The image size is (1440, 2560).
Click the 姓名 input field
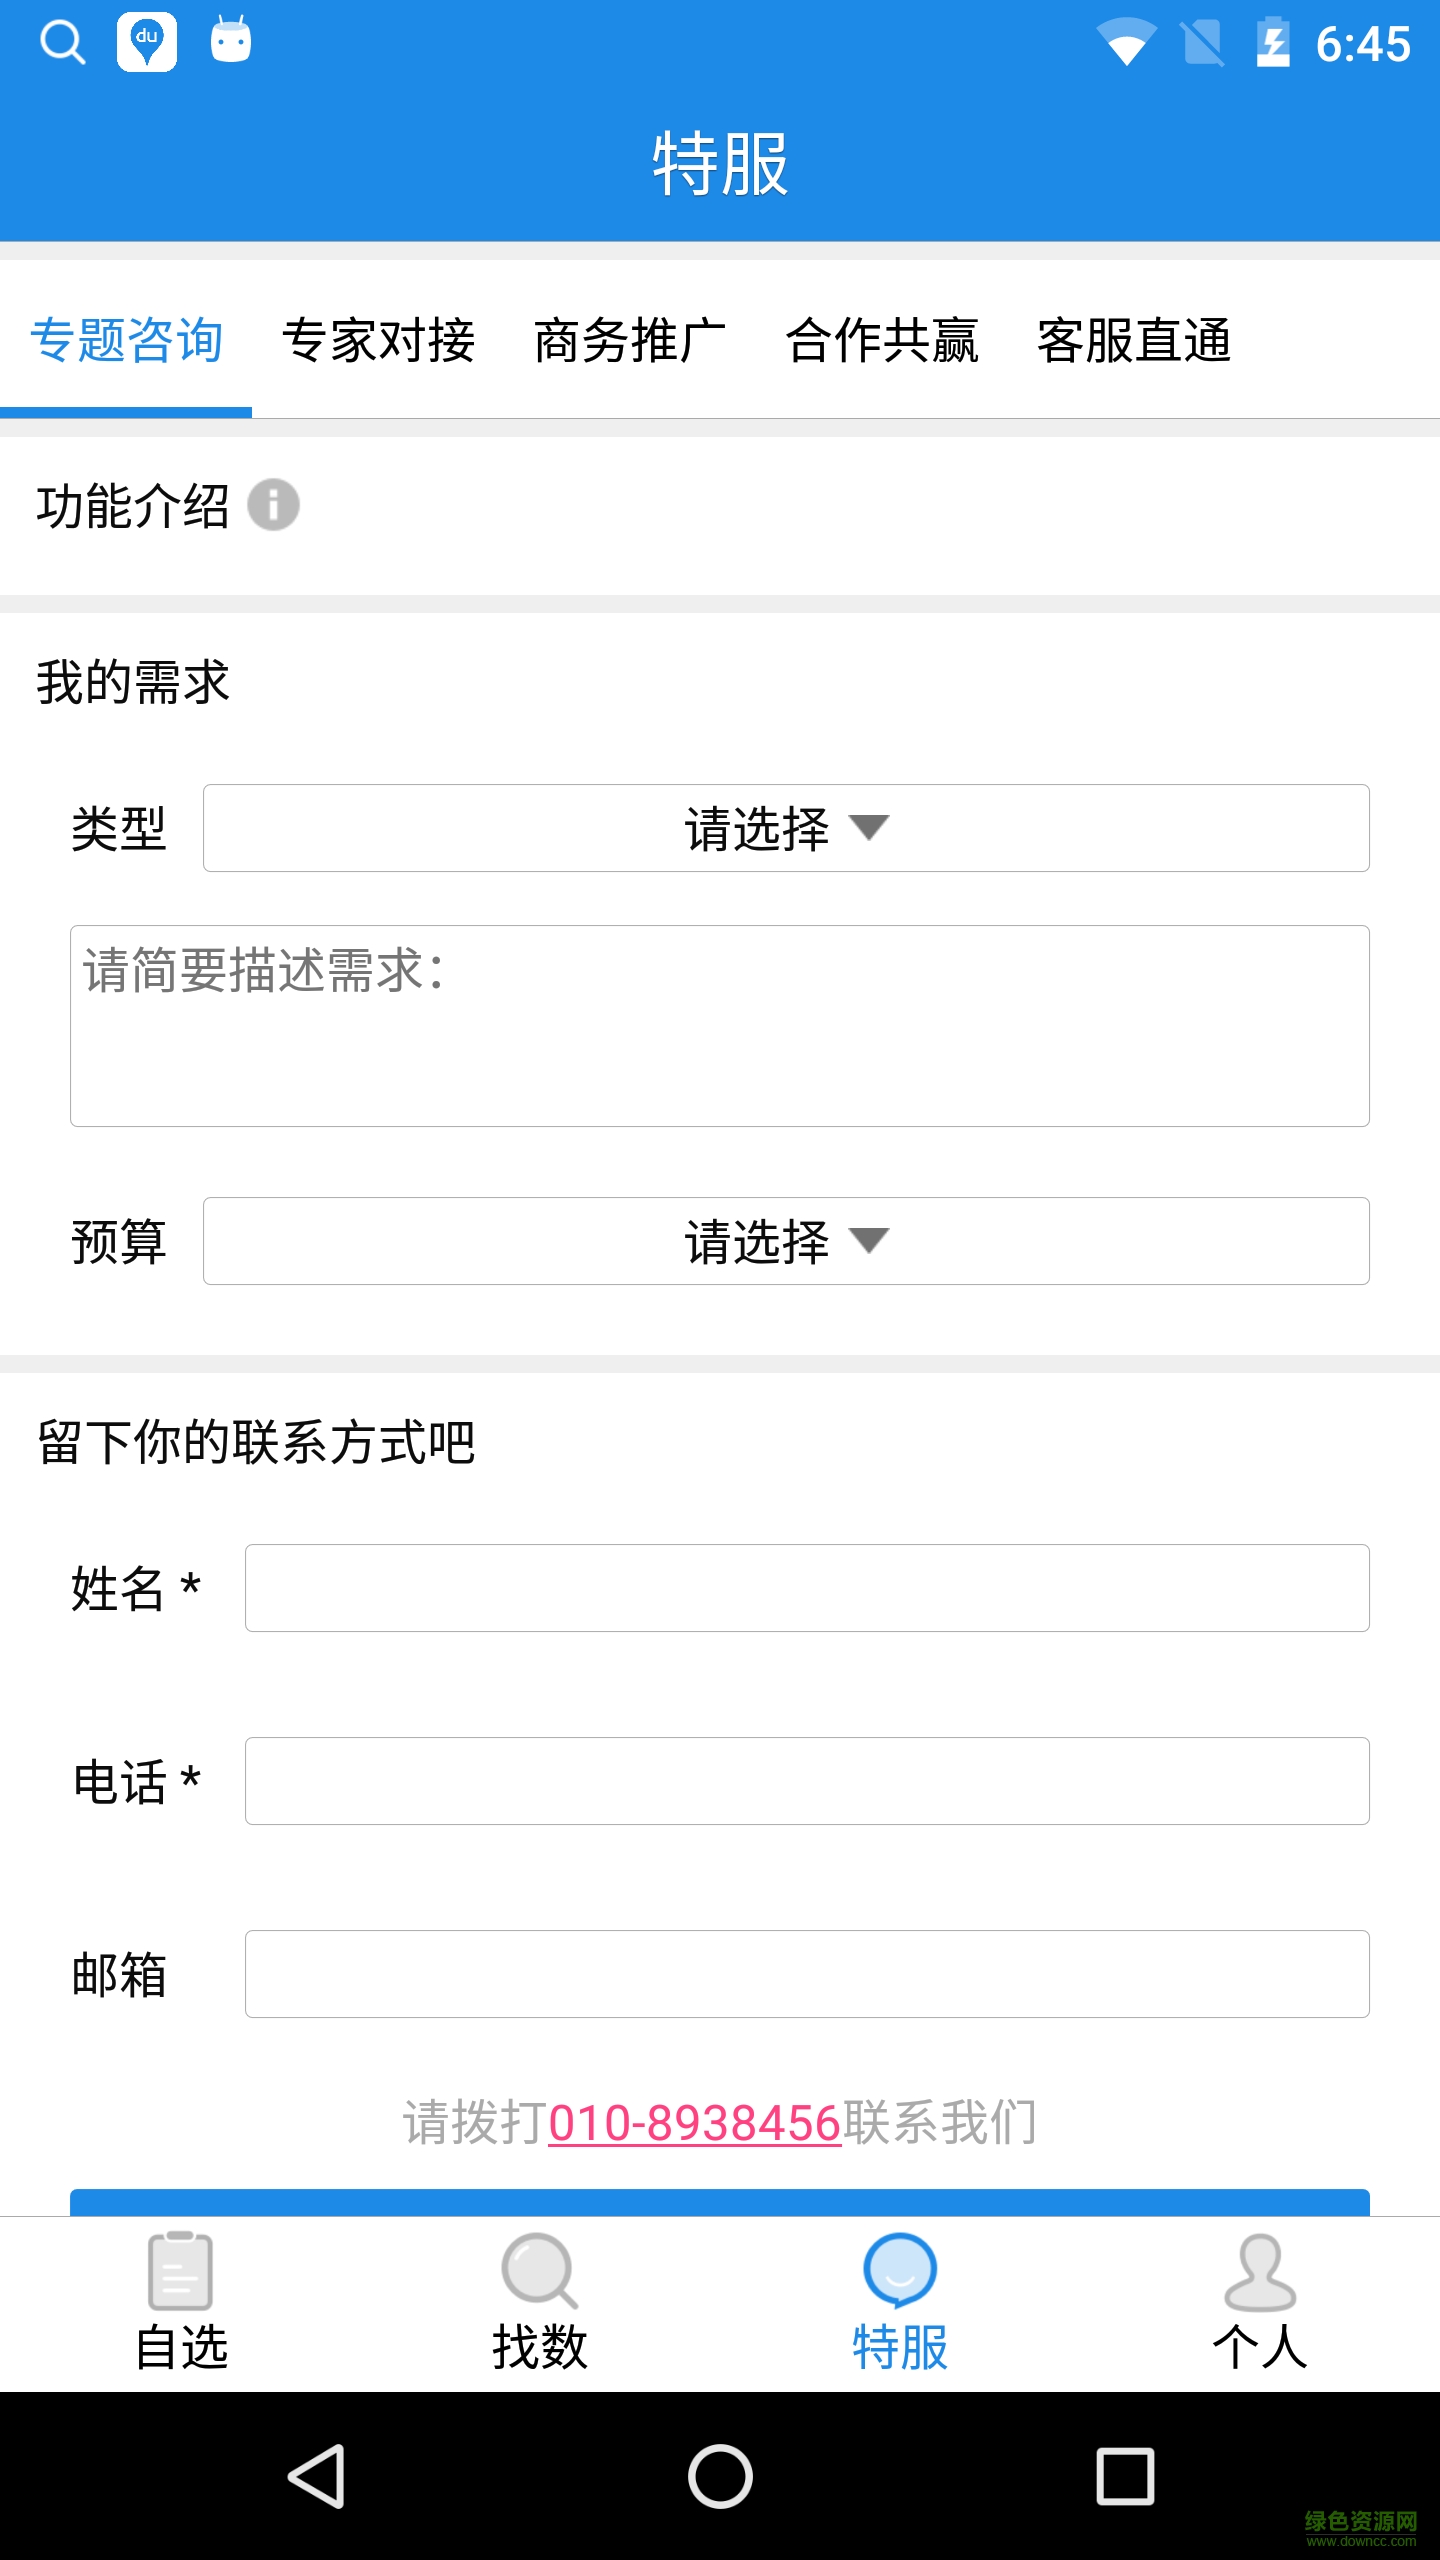click(x=807, y=1588)
